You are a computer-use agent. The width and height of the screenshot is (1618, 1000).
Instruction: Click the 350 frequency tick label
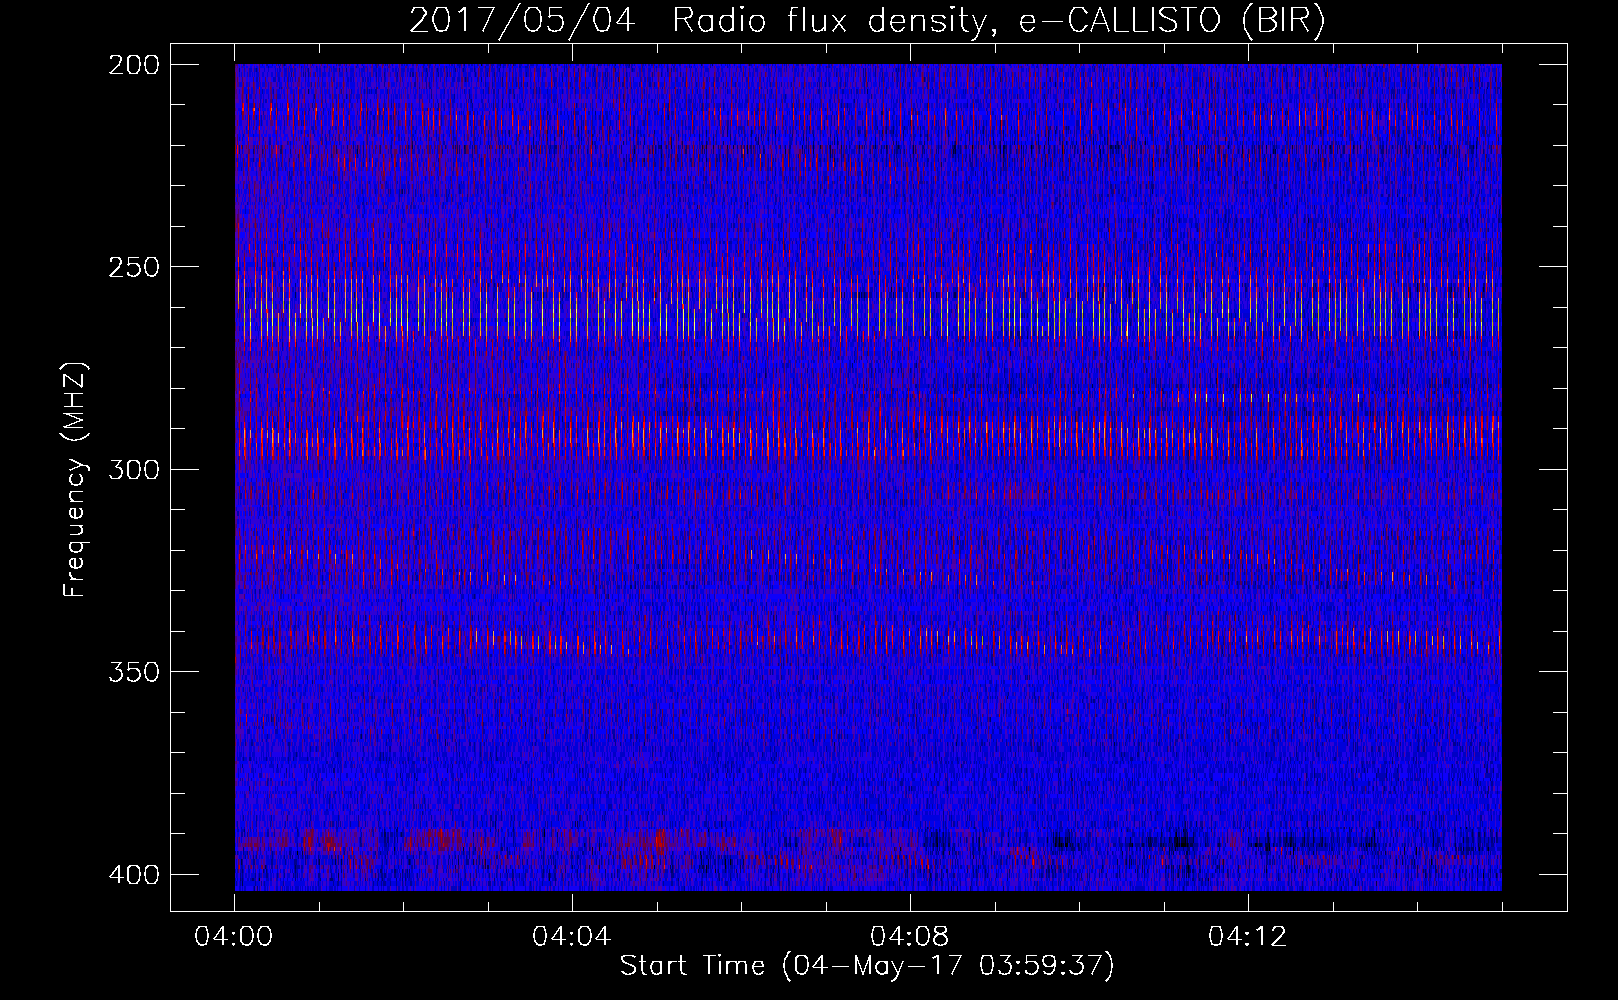133,672
